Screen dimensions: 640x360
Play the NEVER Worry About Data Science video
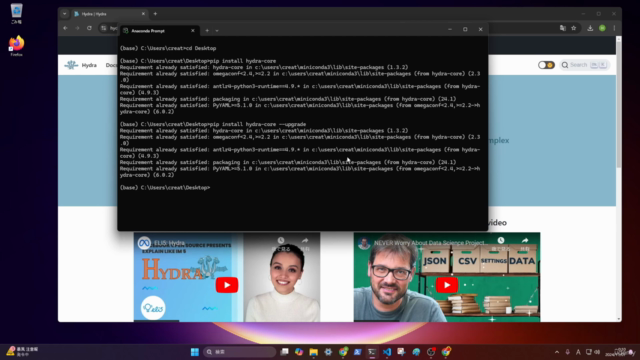tap(447, 285)
